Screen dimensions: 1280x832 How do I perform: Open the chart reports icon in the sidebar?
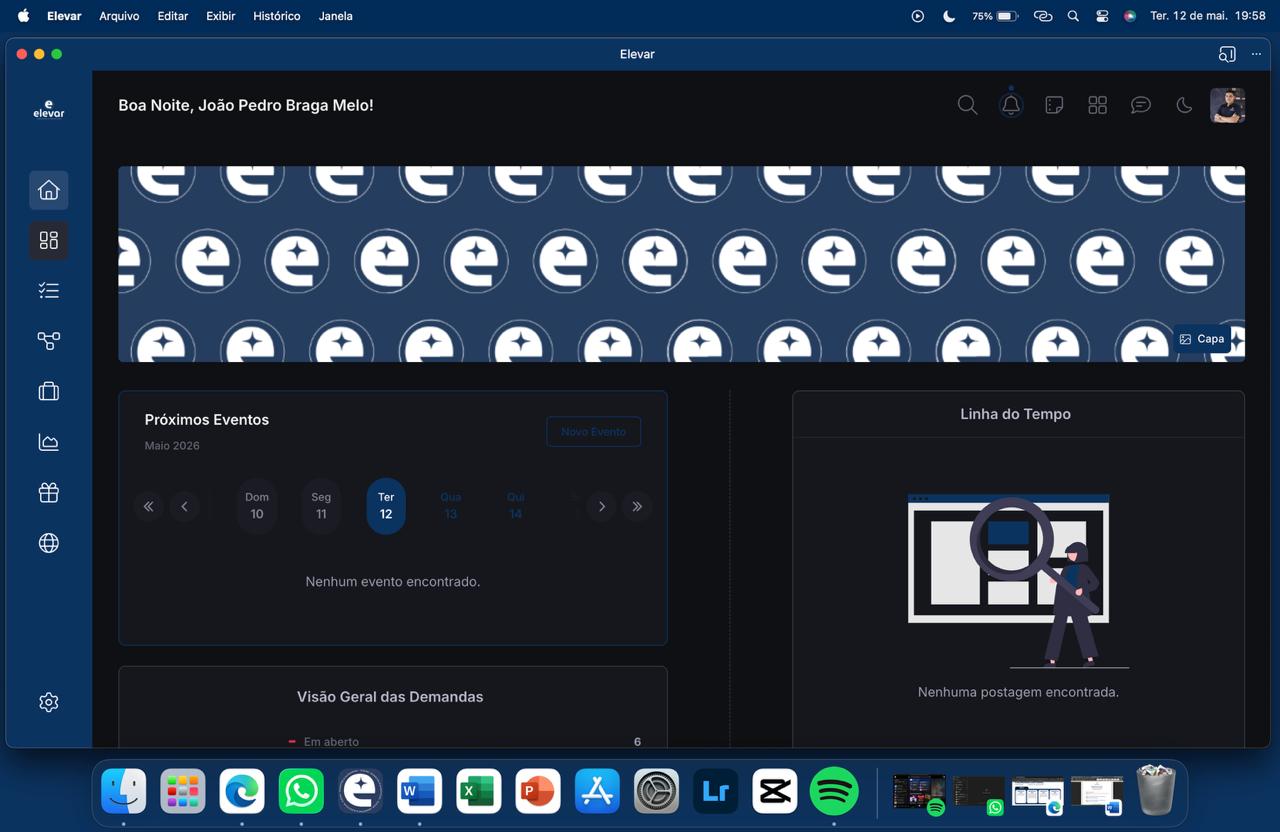[x=48, y=442]
